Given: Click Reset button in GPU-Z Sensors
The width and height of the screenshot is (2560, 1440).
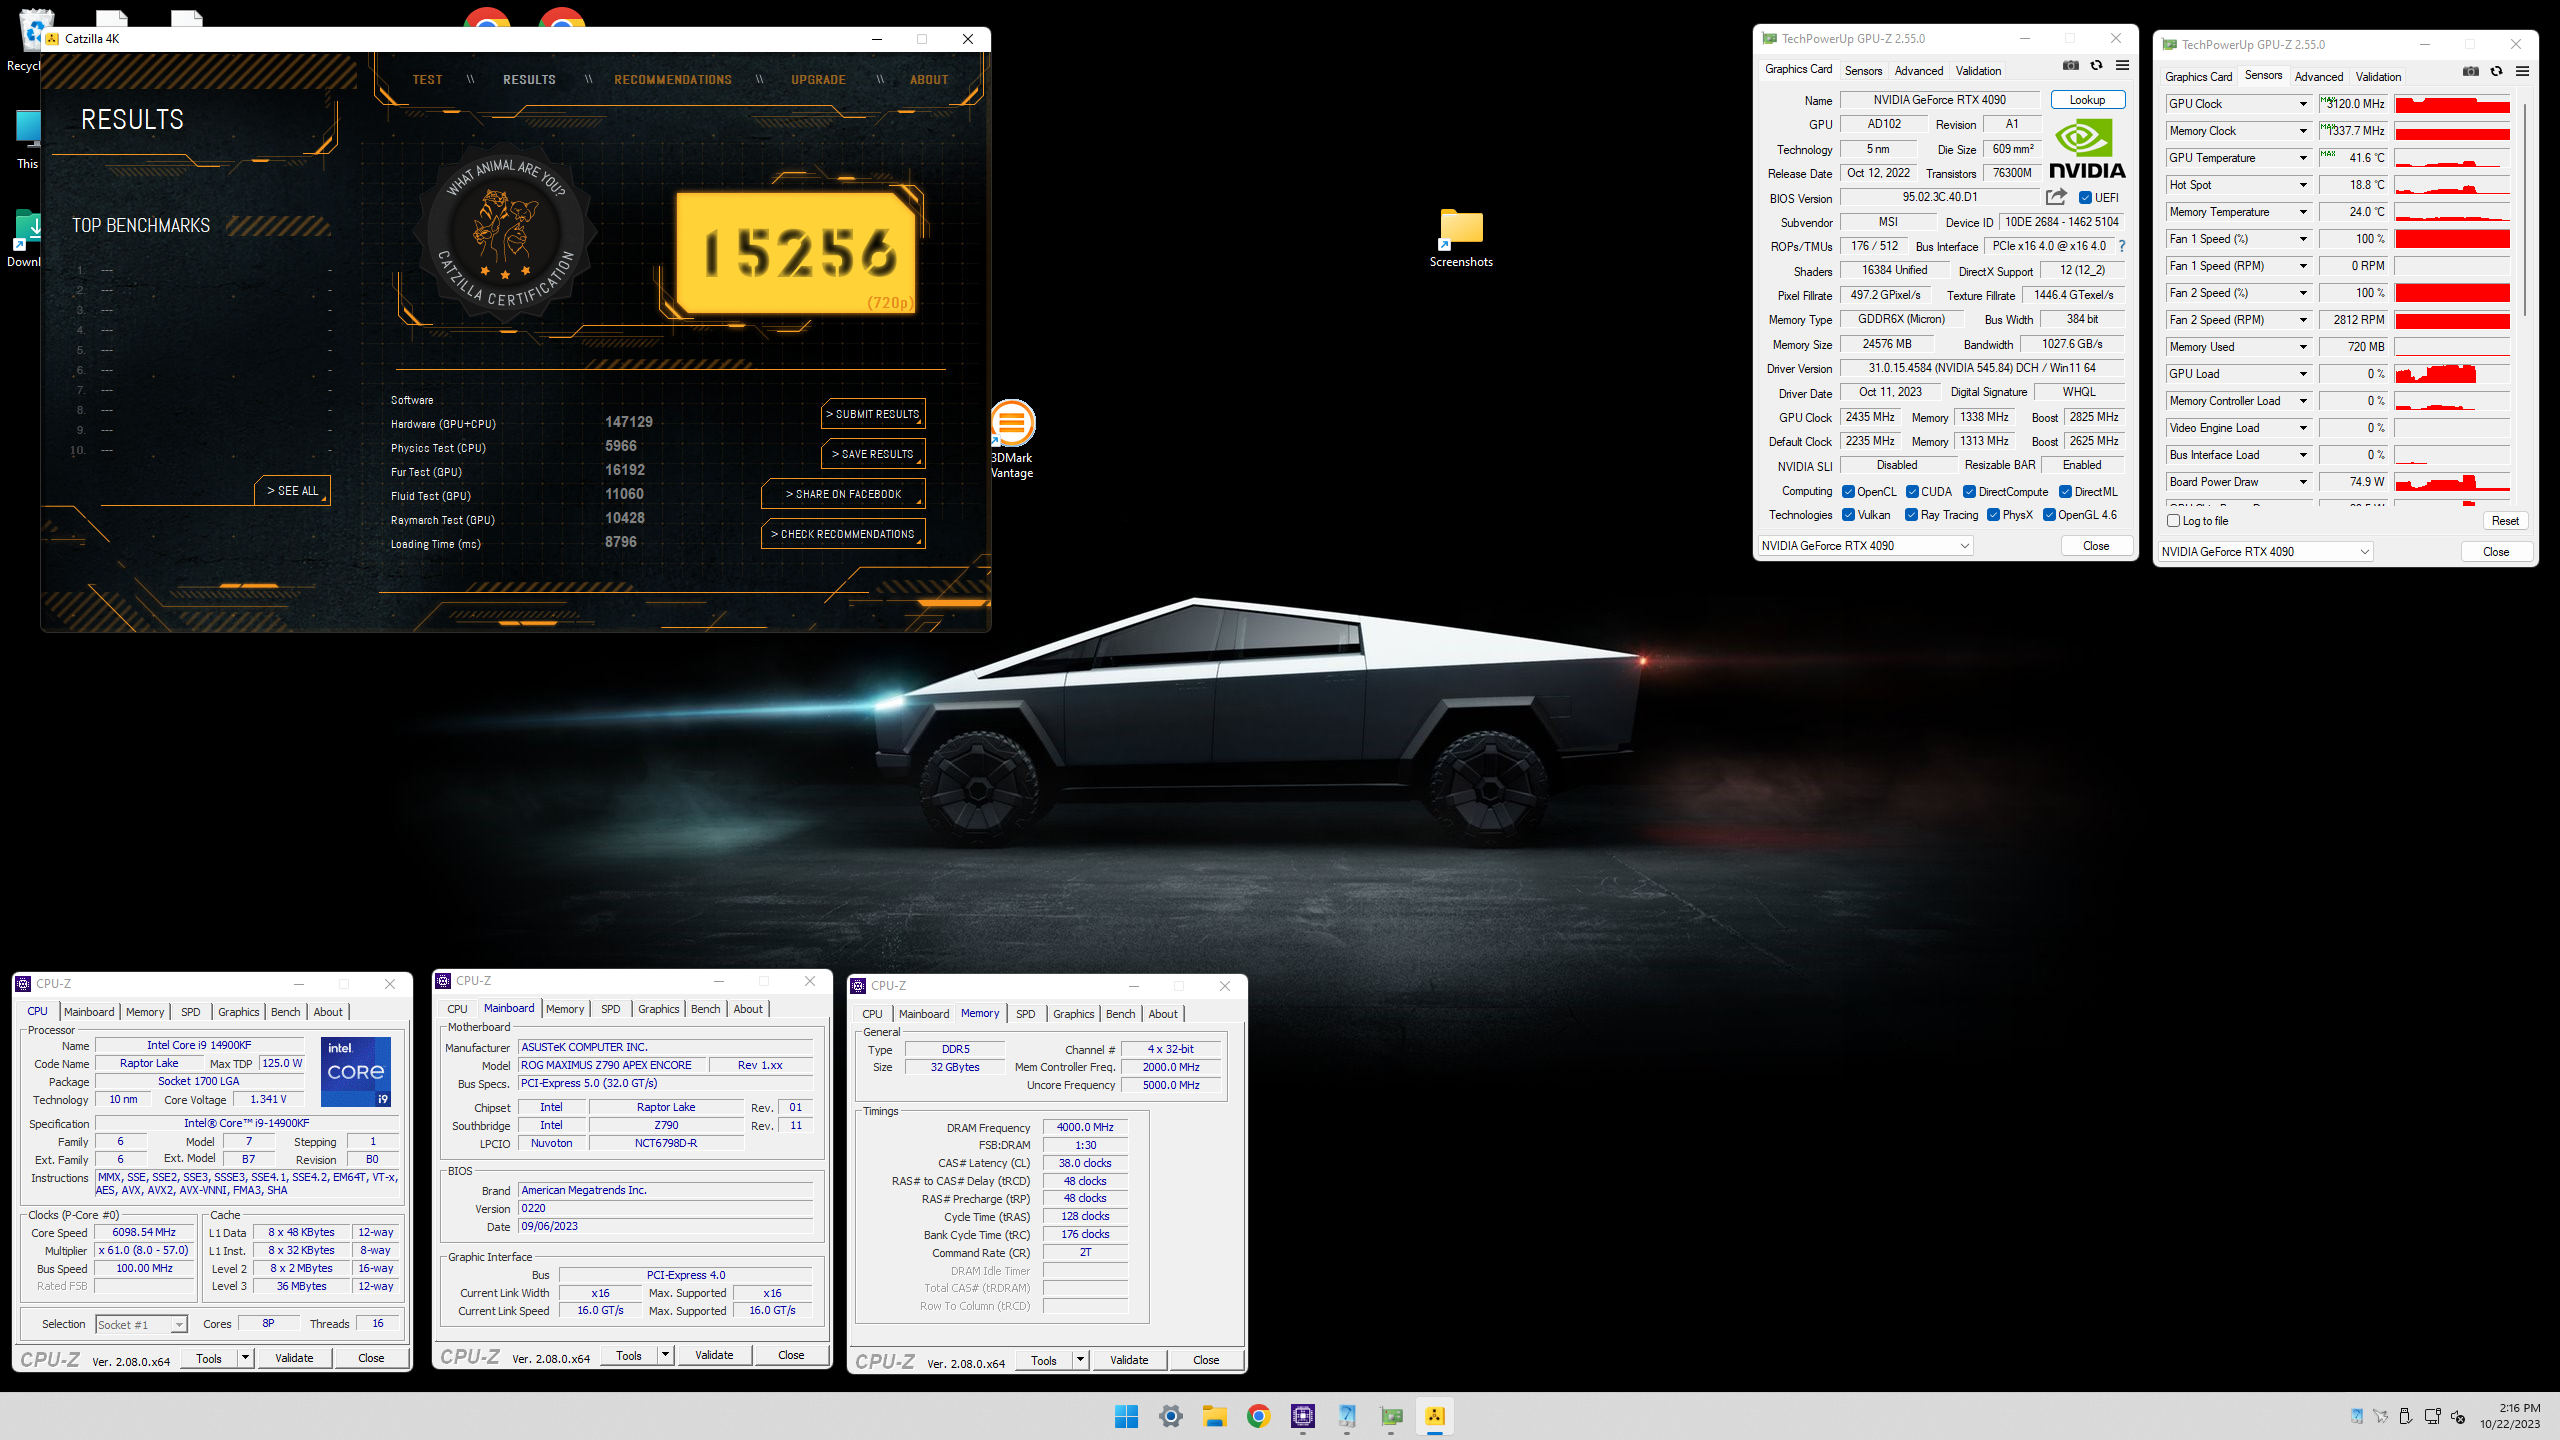Looking at the screenshot, I should click(x=2505, y=521).
